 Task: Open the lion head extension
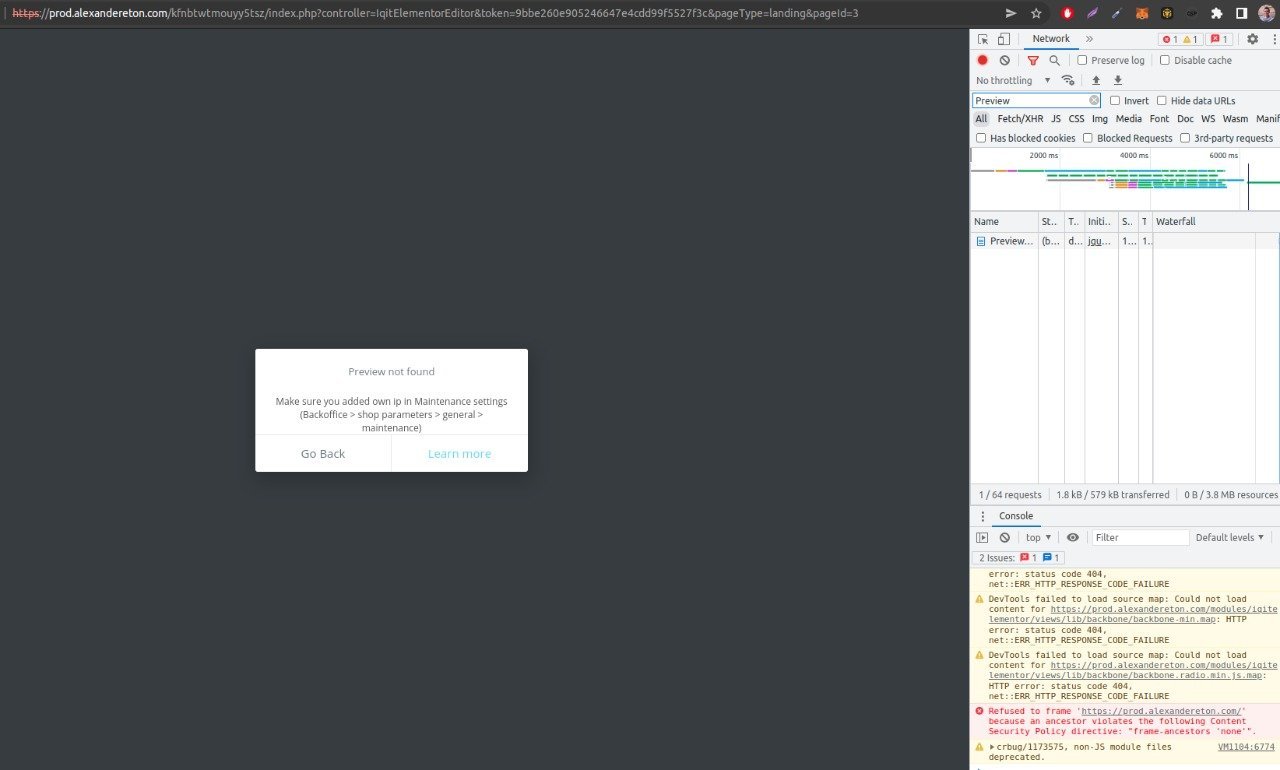(x=1167, y=13)
